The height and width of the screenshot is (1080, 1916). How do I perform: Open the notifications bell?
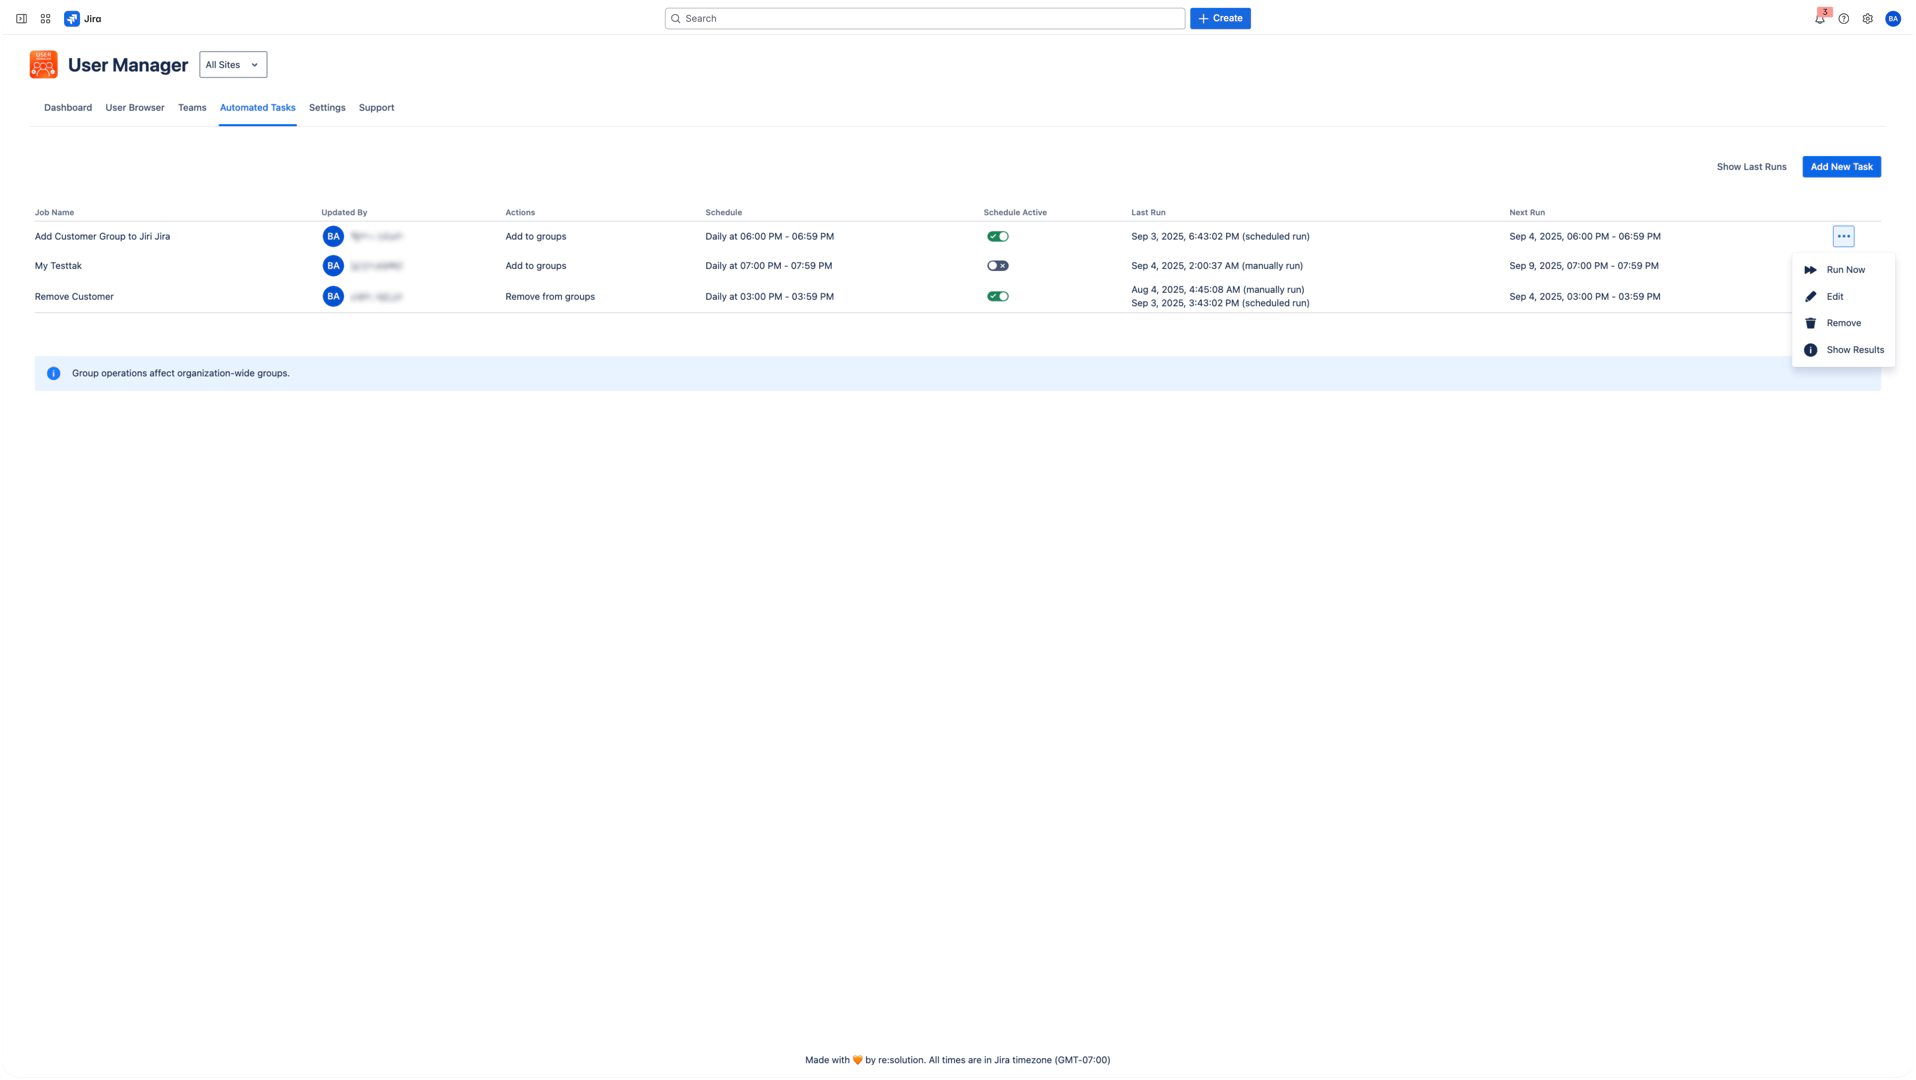(1819, 19)
